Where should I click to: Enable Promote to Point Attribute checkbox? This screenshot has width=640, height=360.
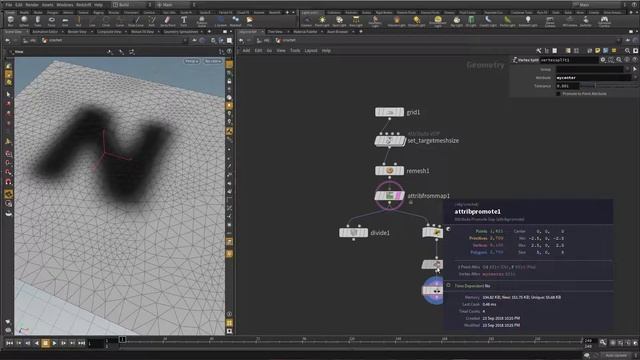click(558, 94)
